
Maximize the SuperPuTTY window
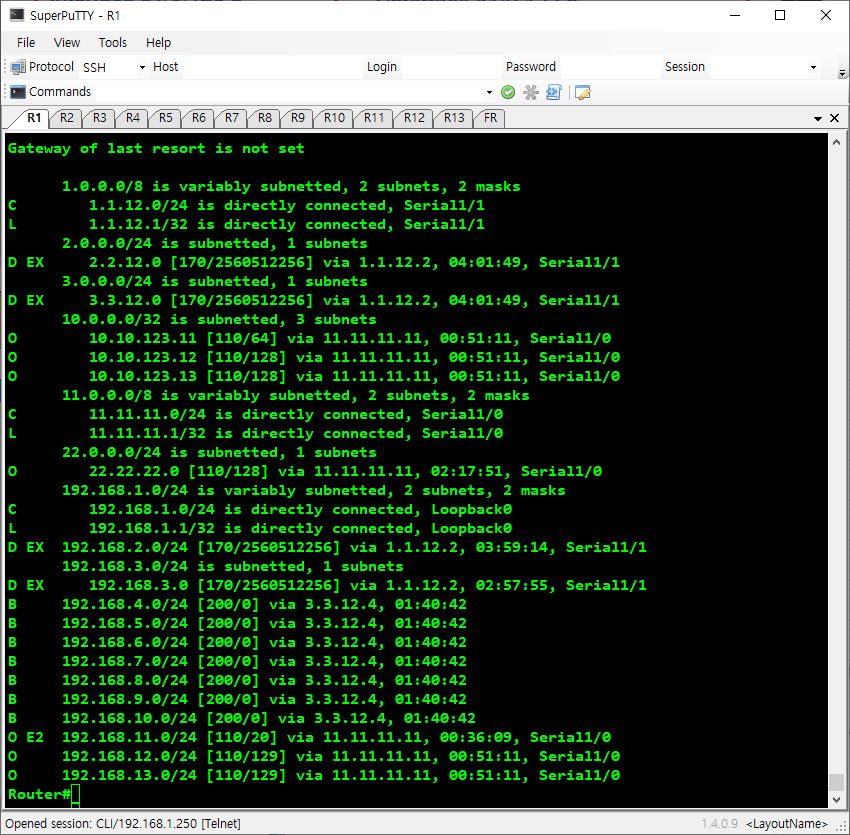tap(780, 15)
